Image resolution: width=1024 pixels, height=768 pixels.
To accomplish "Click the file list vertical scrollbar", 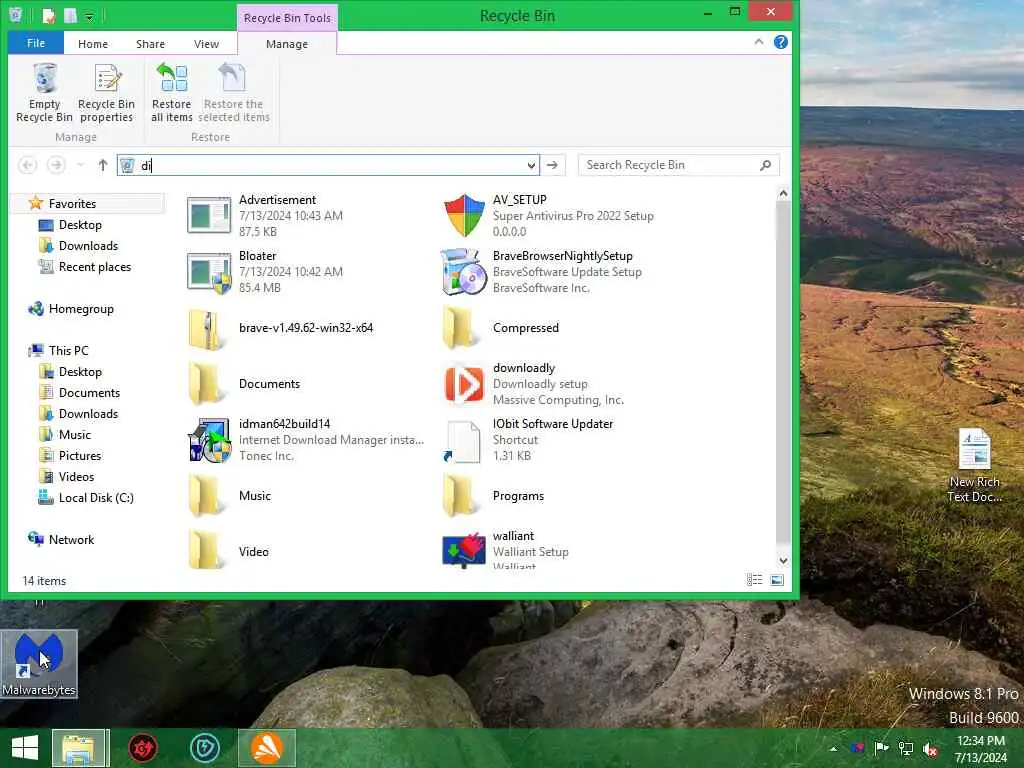I will tap(783, 372).
